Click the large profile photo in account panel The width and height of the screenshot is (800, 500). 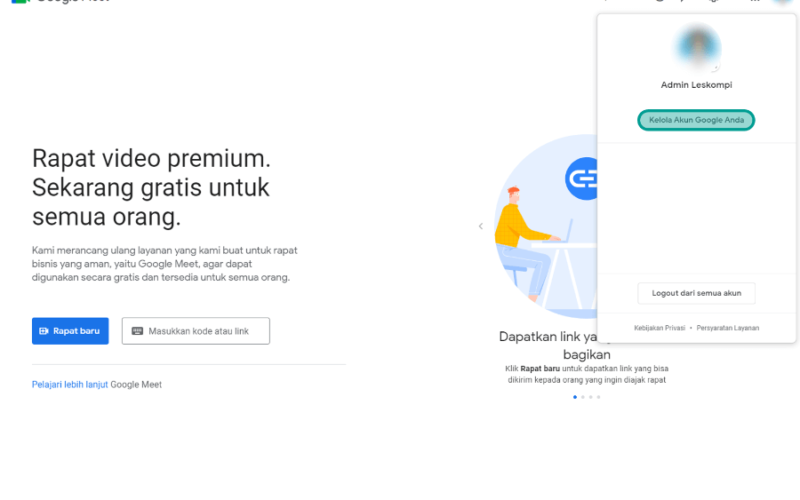tap(697, 47)
